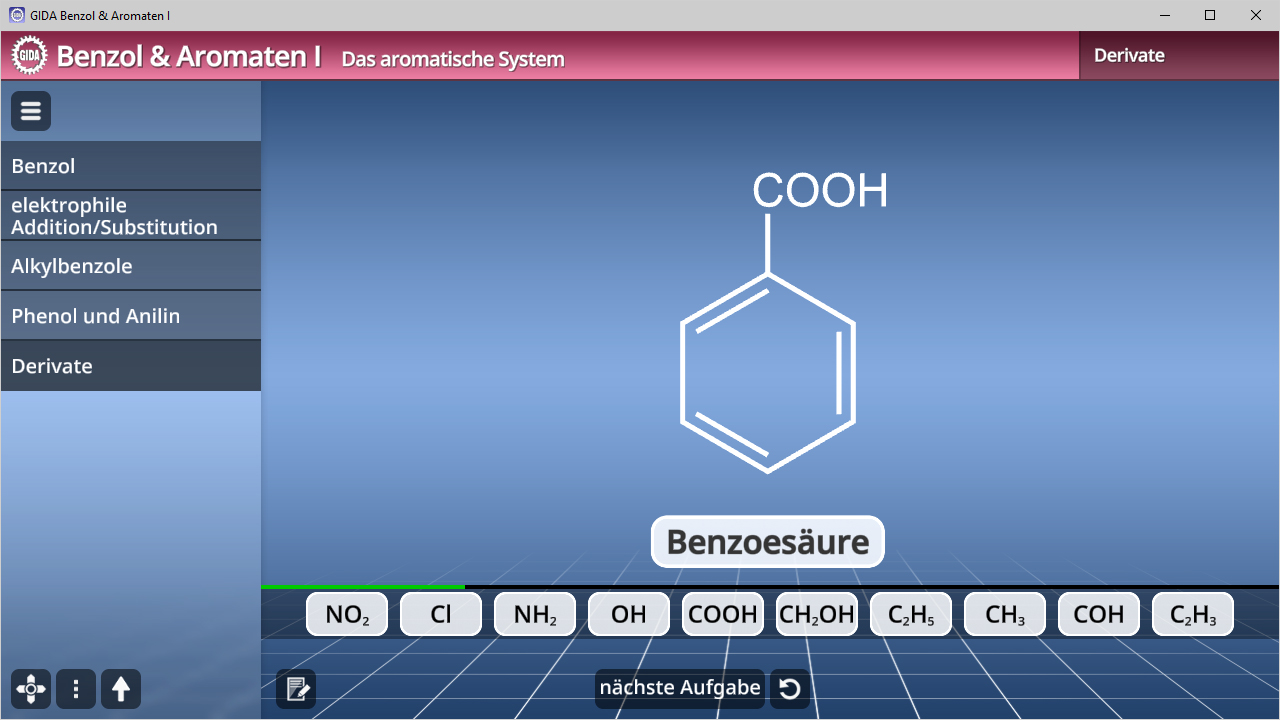Select Derivate in the sidebar
Image resolution: width=1280 pixels, height=720 pixels.
click(130, 366)
